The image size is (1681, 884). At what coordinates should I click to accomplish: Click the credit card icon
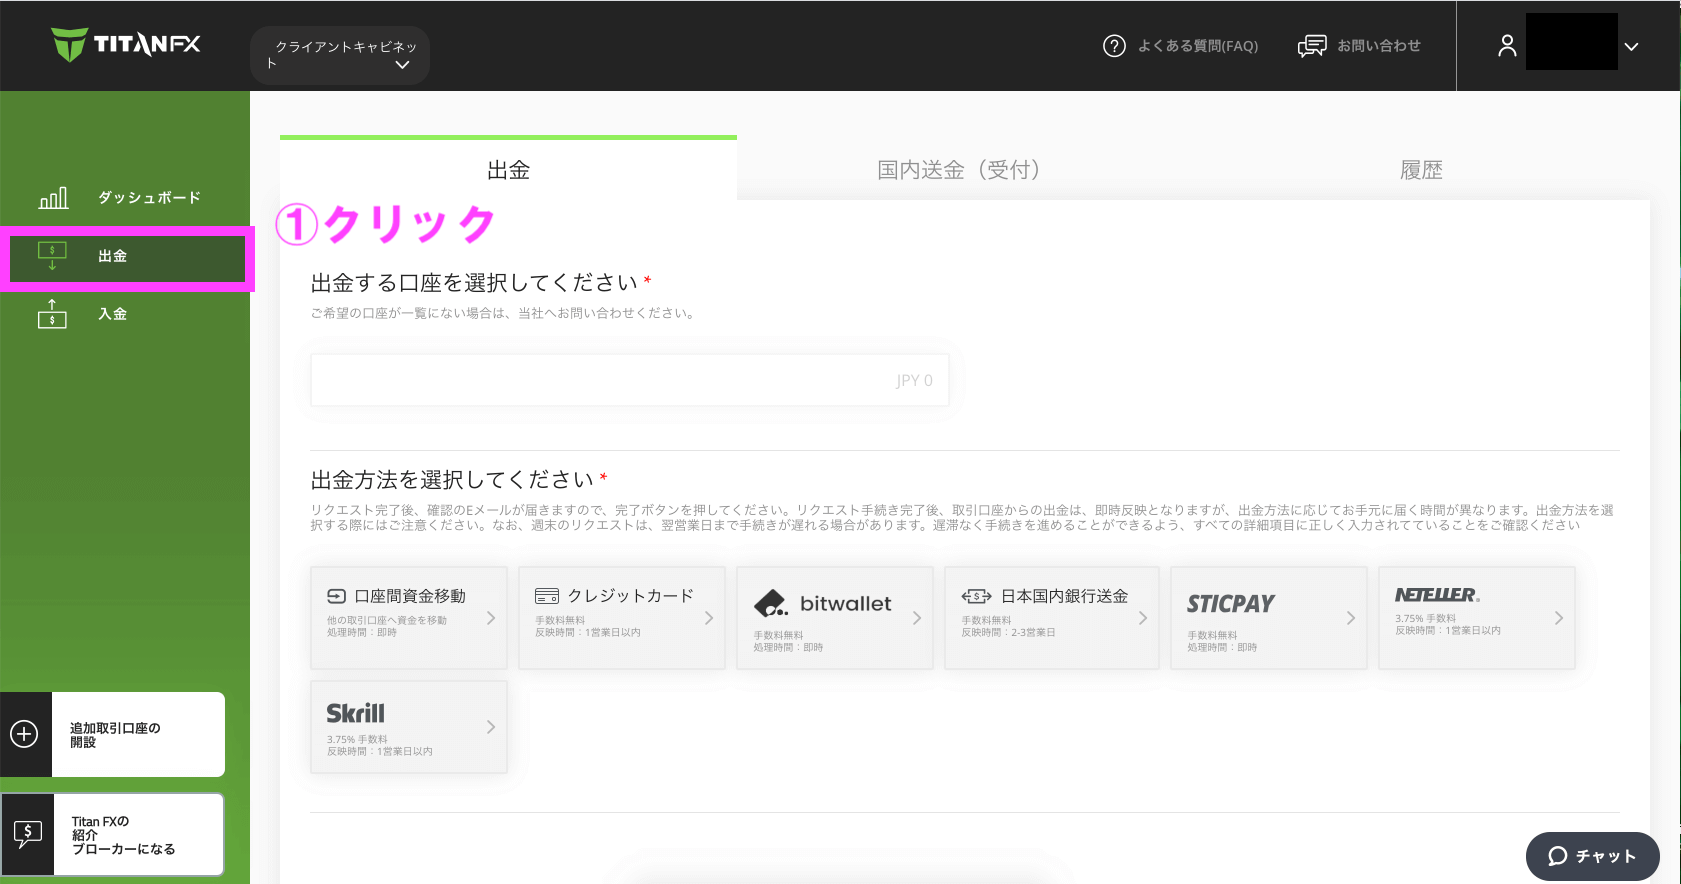click(x=547, y=596)
